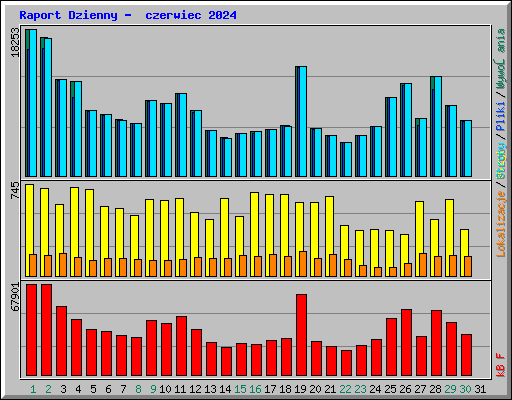512x400 pixels.
Task: Click the cyan hits bar for day 19
Action: 303,121
